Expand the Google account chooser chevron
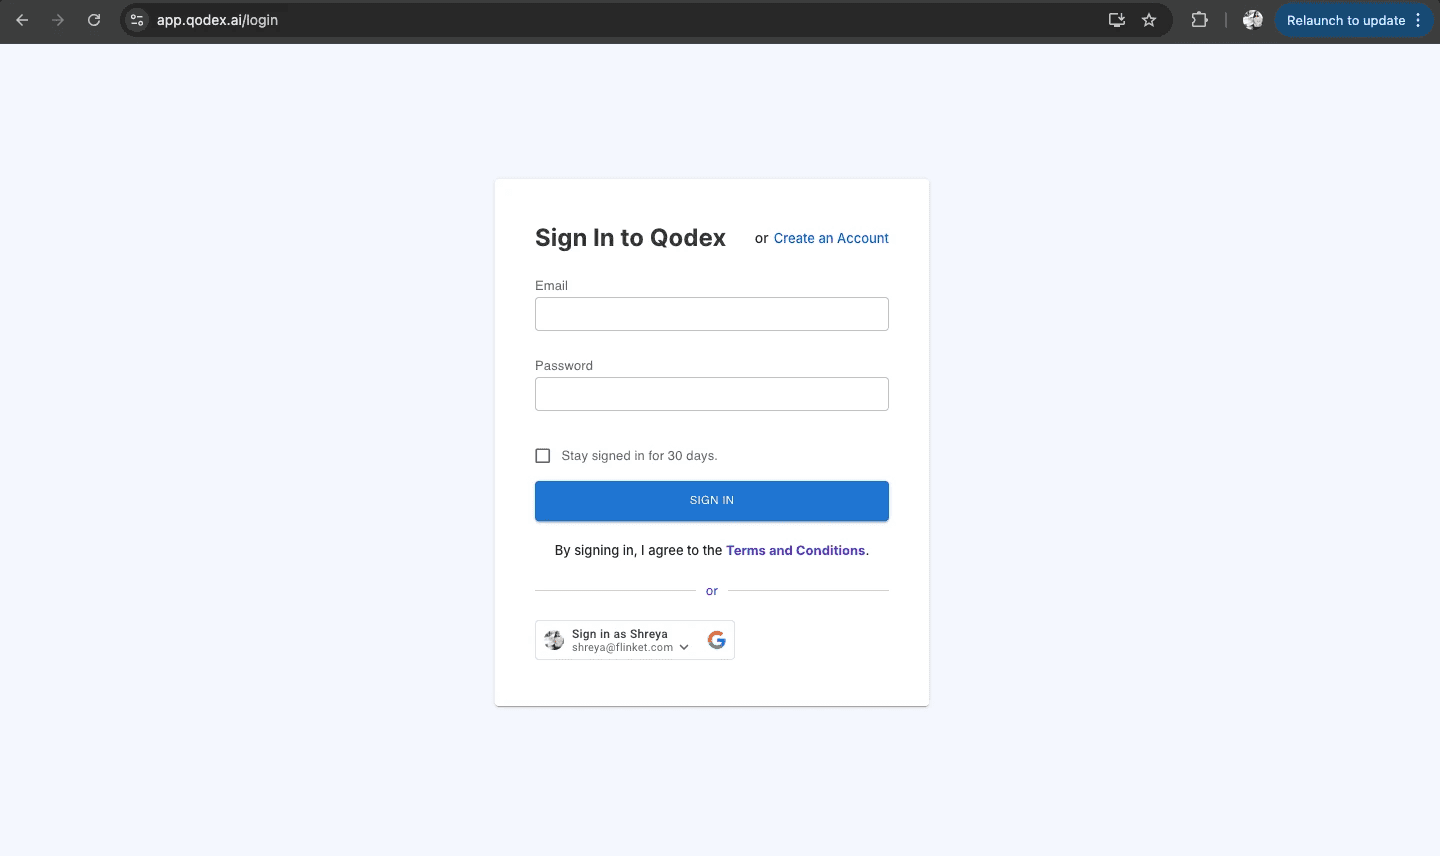The image size is (1440, 856). 684,647
